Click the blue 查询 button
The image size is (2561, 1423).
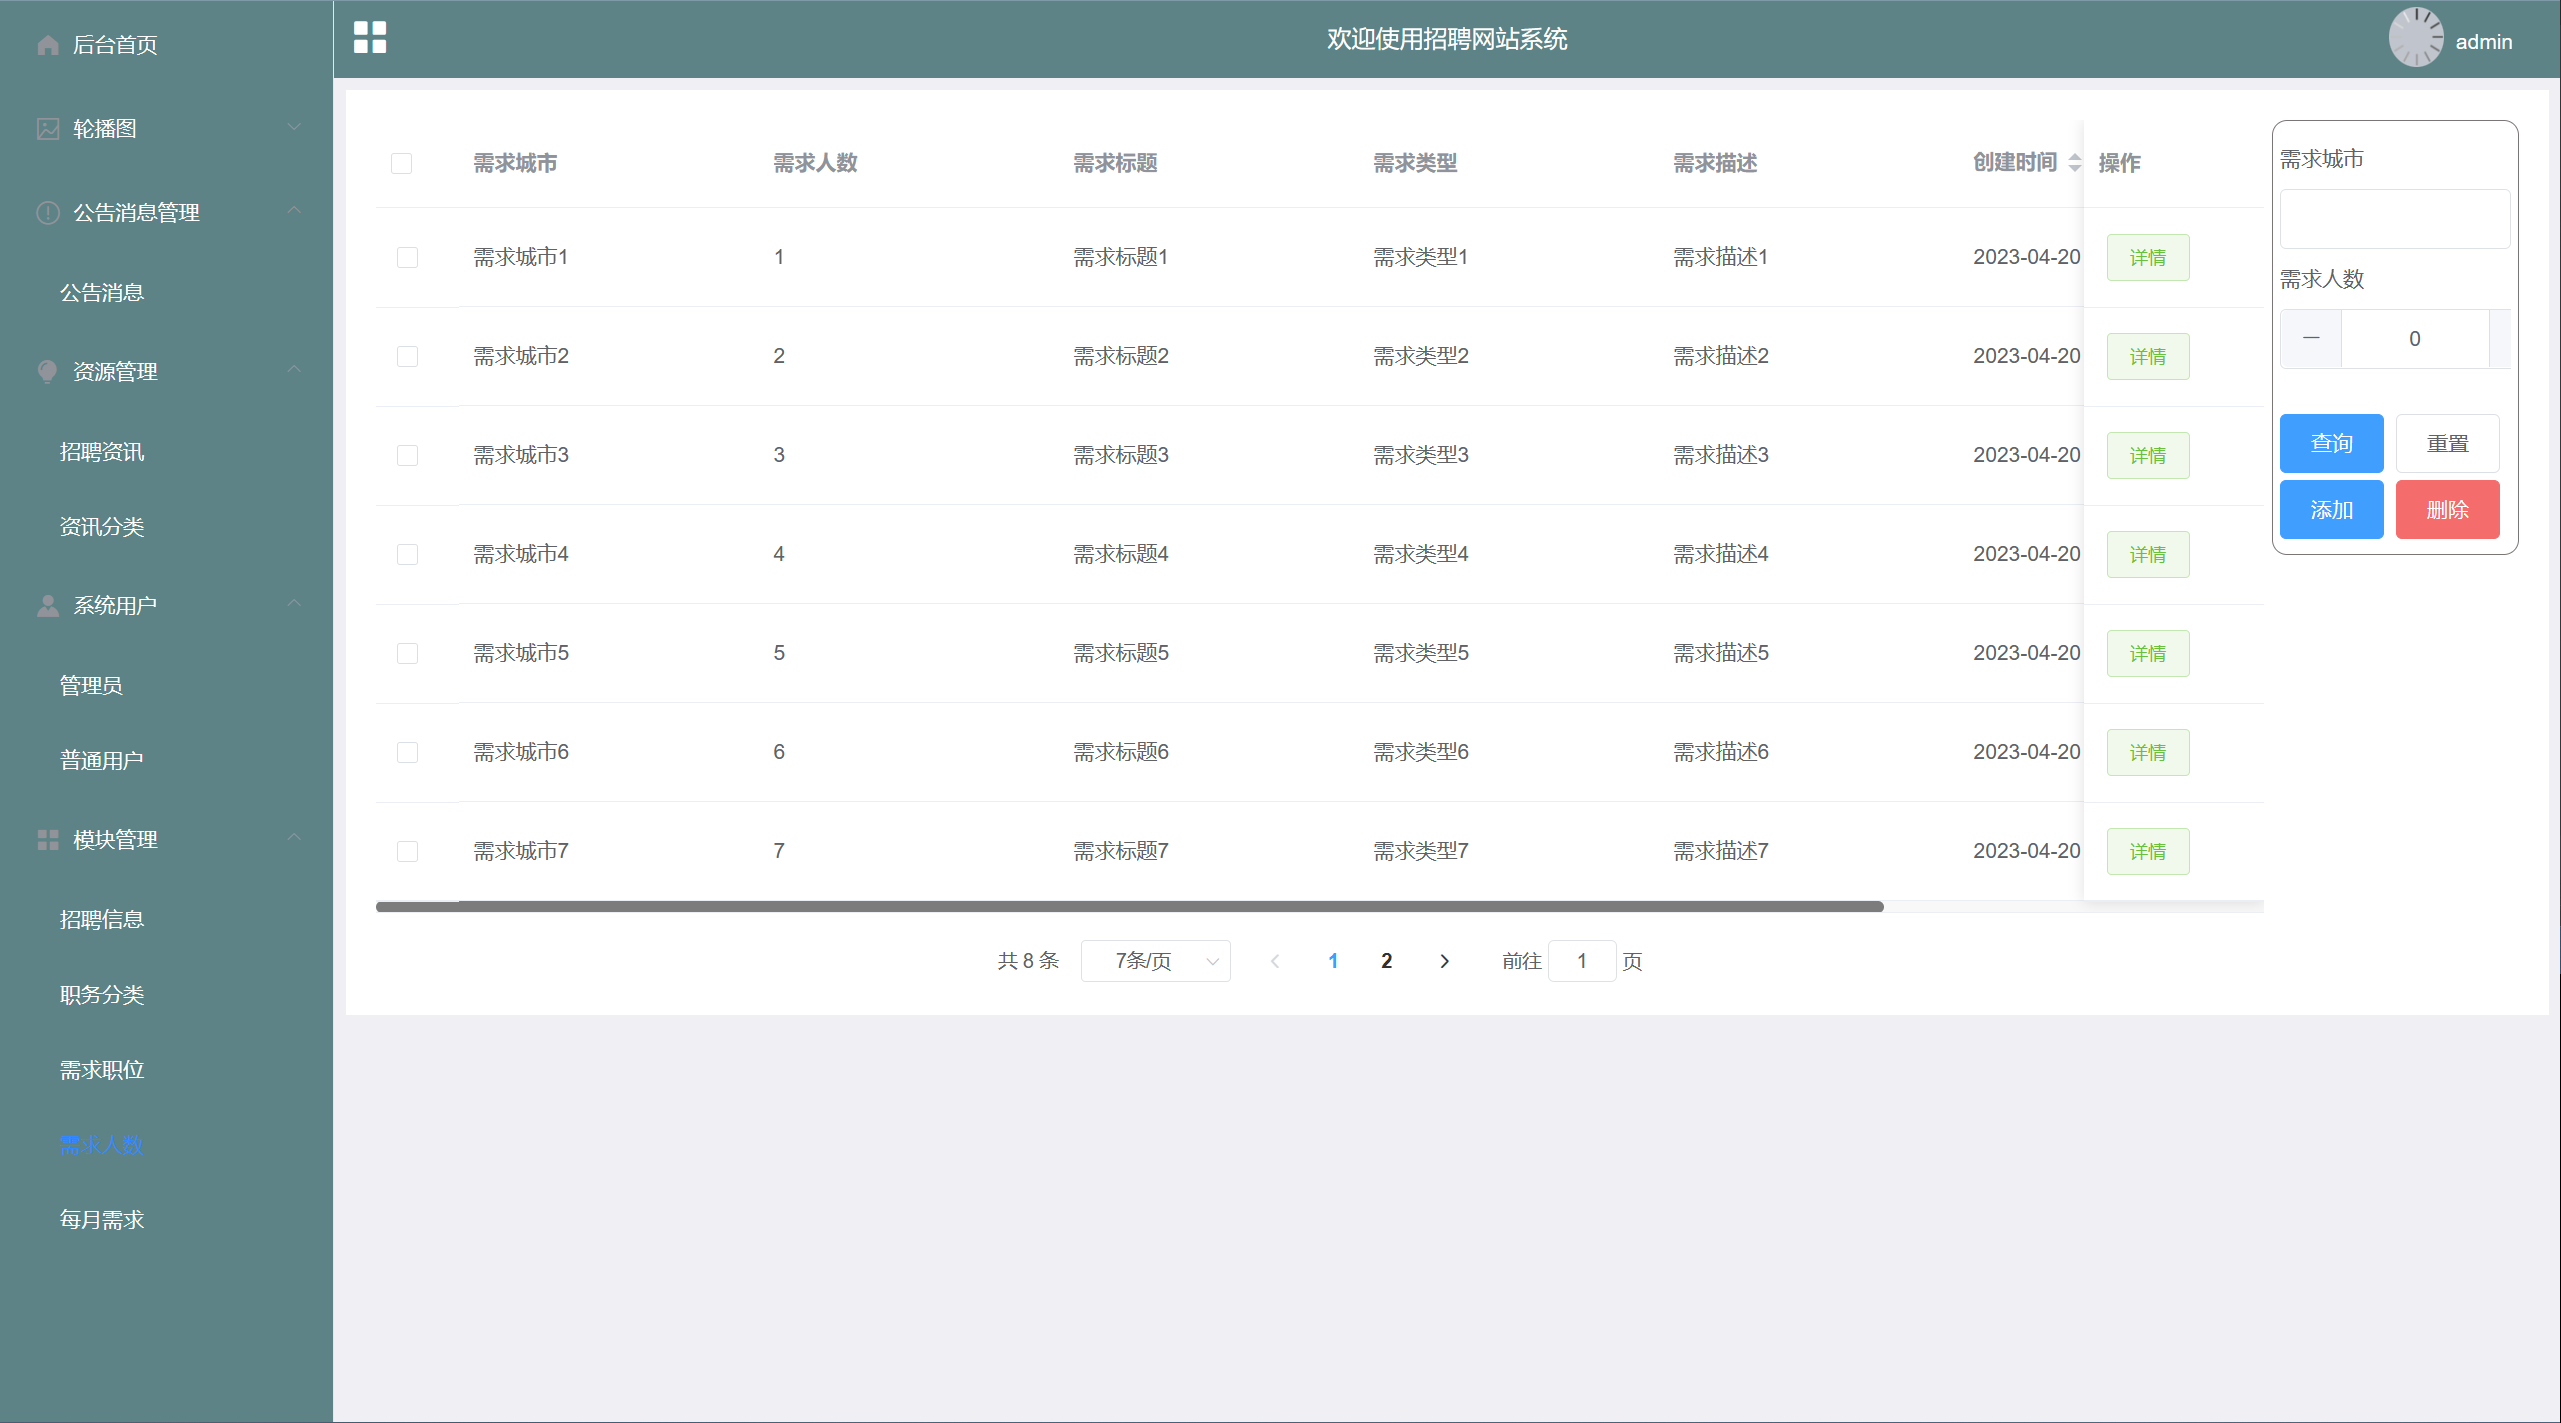click(x=2331, y=443)
